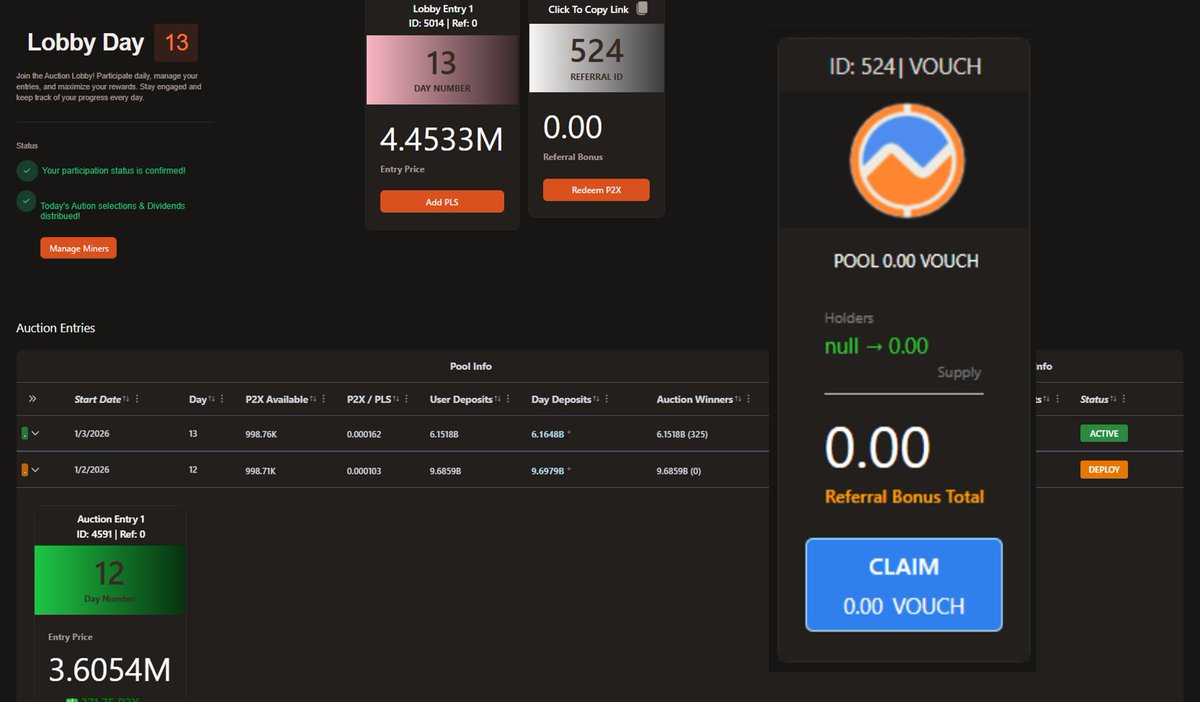Click 'ID: 524| VOUCH' card header
The height and width of the screenshot is (702, 1200).
coord(905,66)
